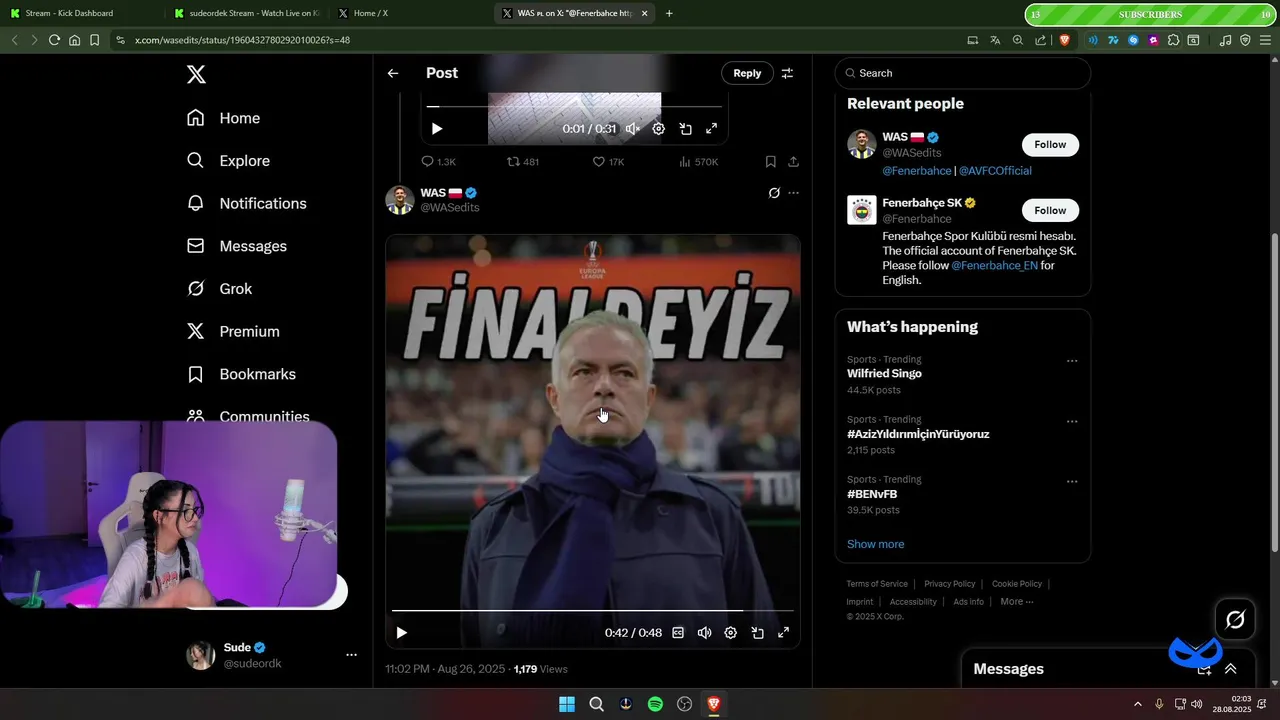The width and height of the screenshot is (1280, 720).
Task: Mute the lower video volume
Action: (x=704, y=633)
